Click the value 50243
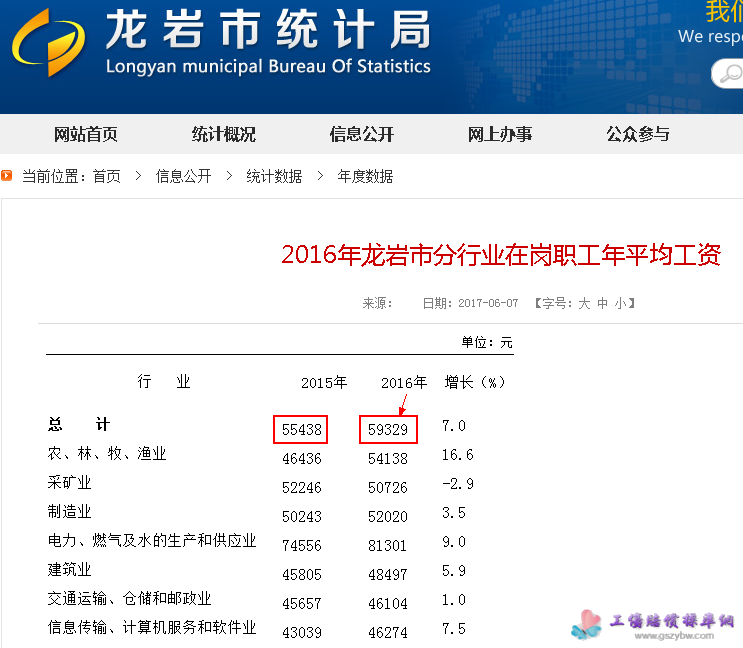 coord(301,516)
